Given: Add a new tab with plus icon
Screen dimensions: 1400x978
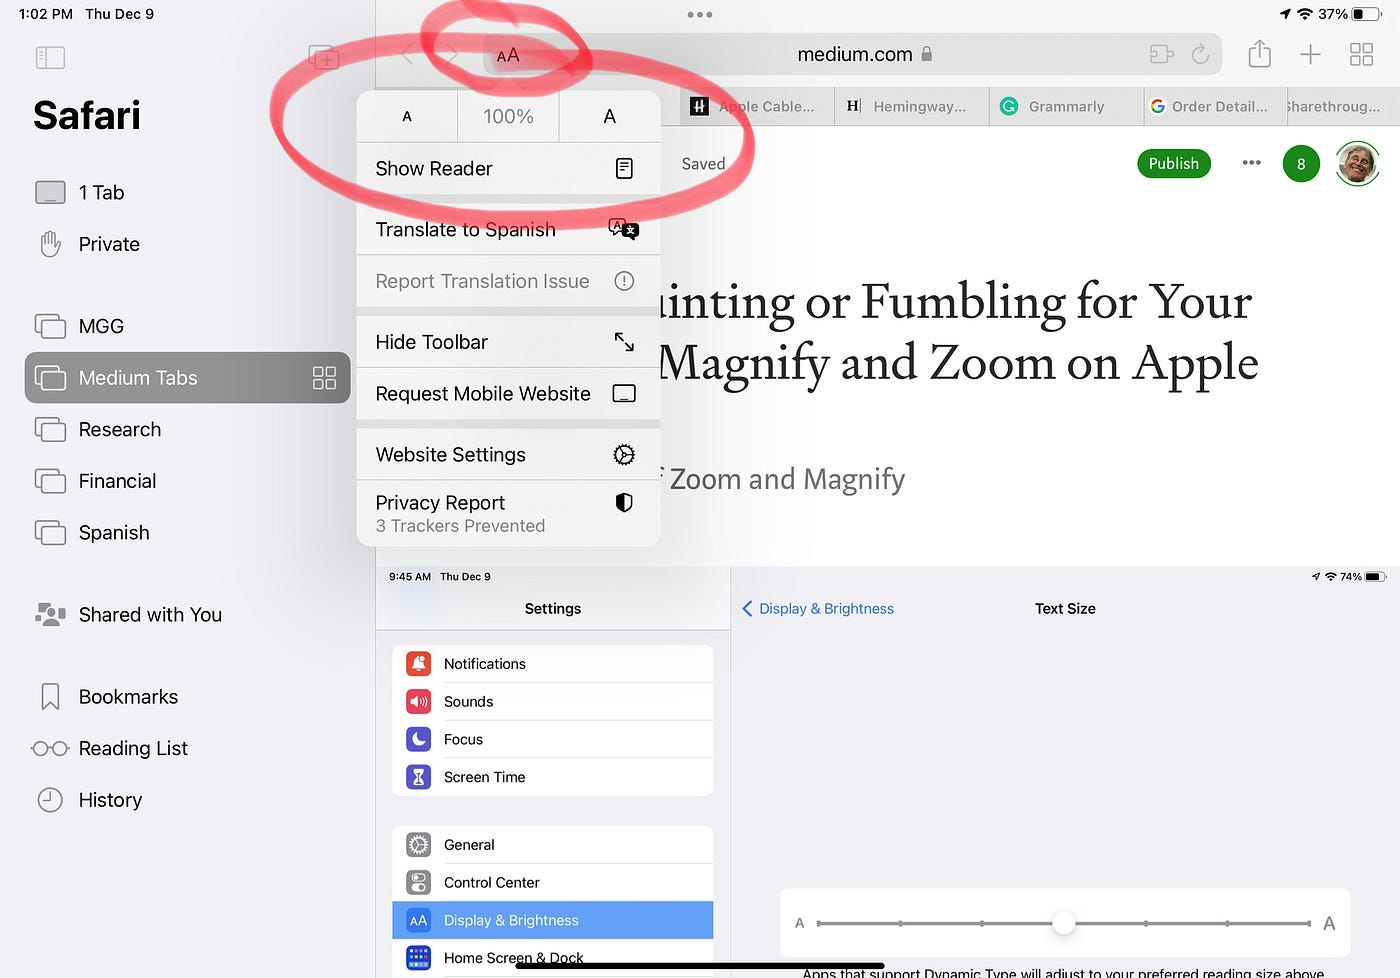Looking at the screenshot, I should tap(1310, 54).
